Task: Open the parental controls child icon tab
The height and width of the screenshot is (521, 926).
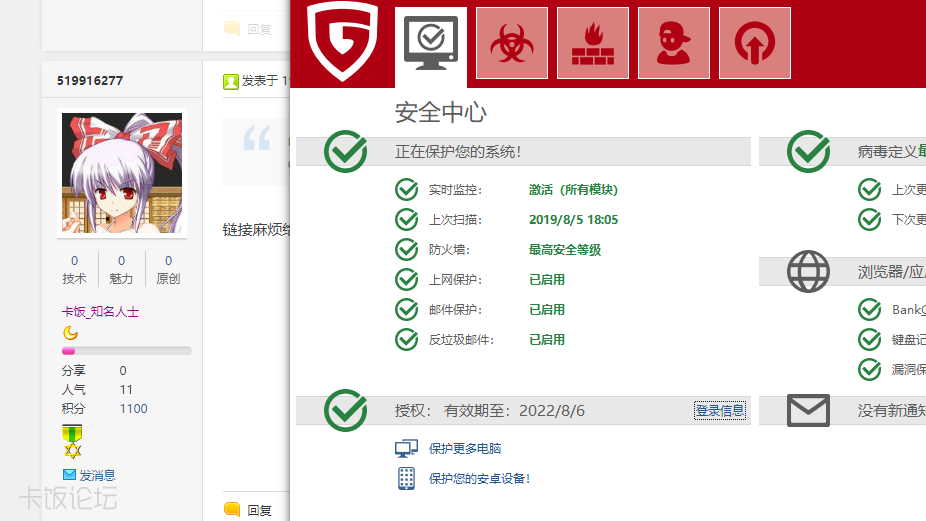Action: point(673,43)
